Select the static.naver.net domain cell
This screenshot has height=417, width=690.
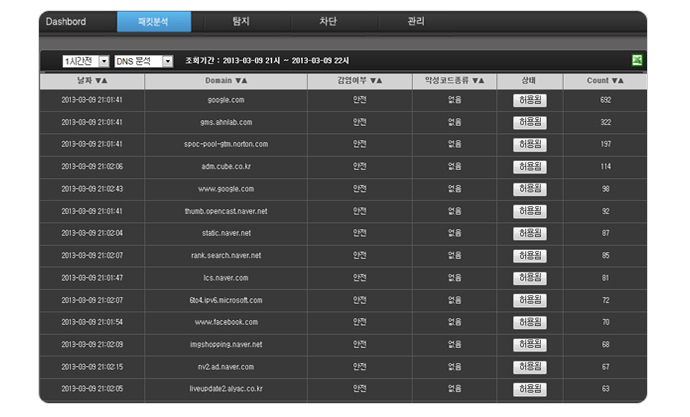[226, 233]
